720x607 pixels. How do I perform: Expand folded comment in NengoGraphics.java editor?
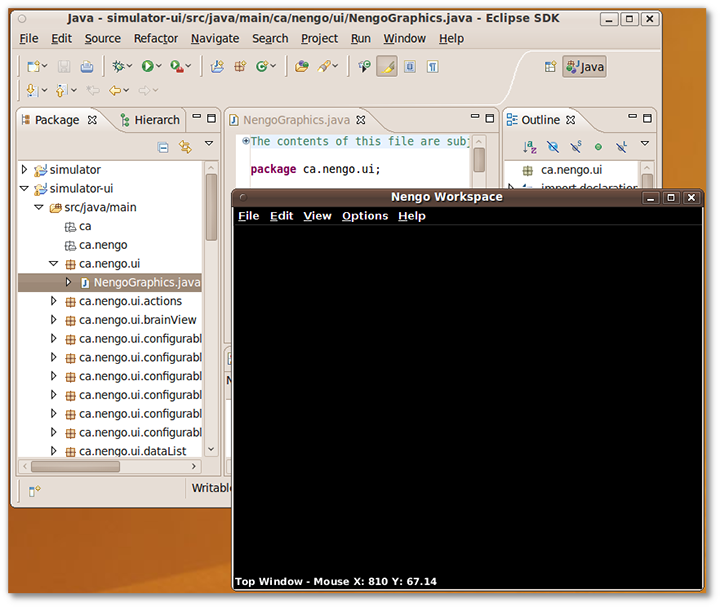[x=246, y=141]
